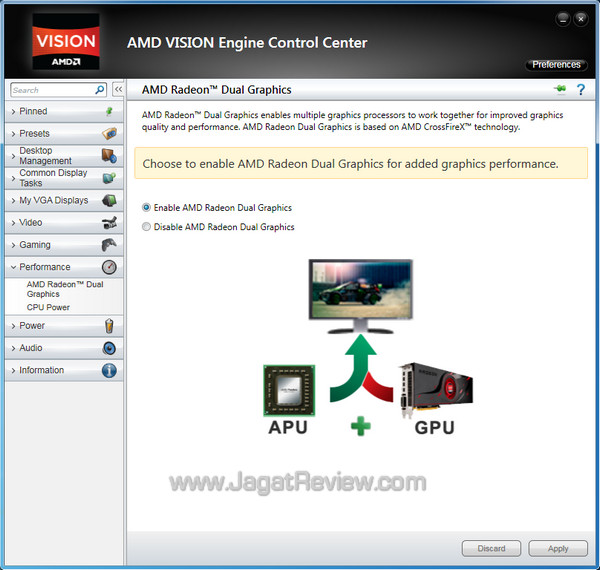Click the blue Information icon

pyautogui.click(x=109, y=370)
